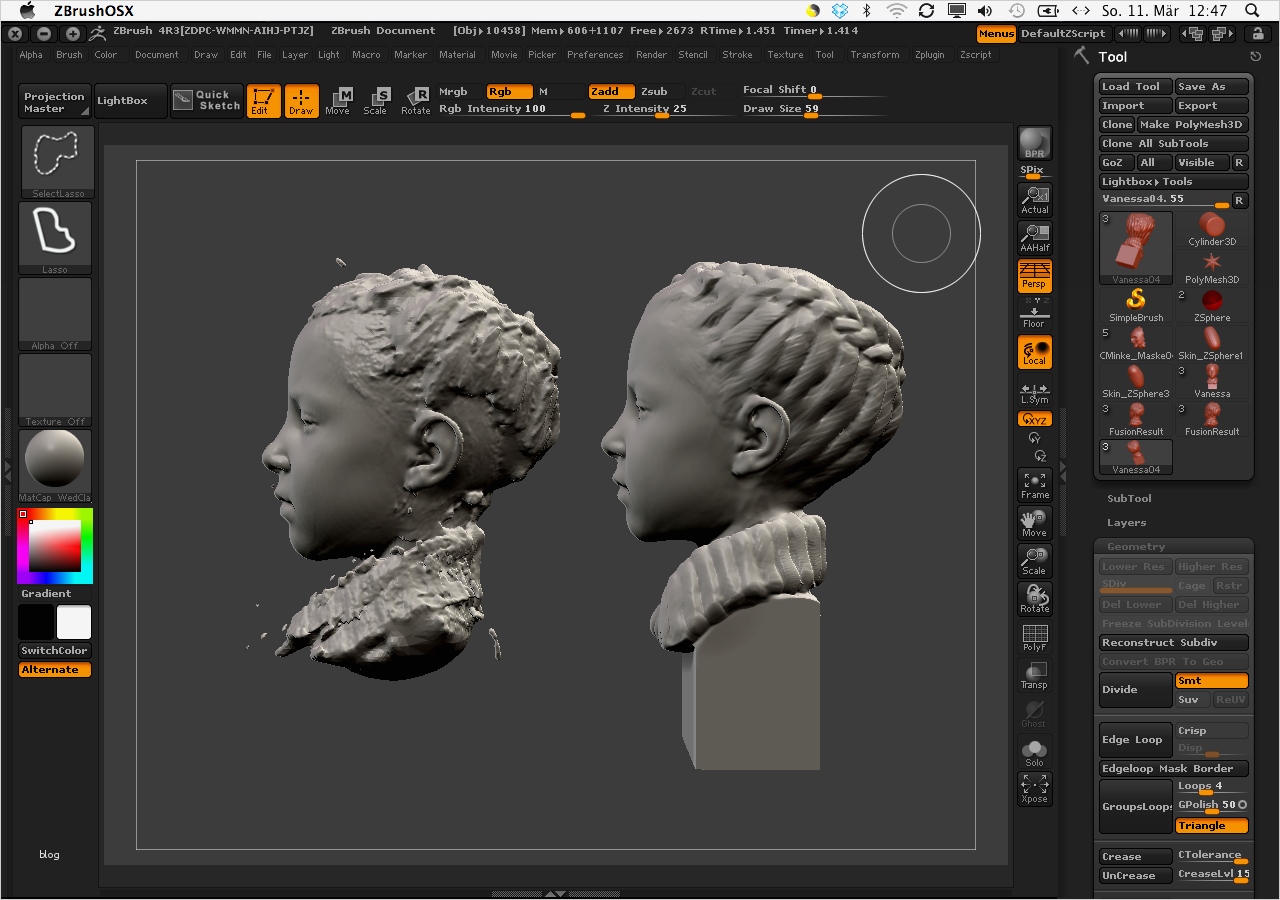Toggle the Smt smoothing option
This screenshot has width=1280, height=900.
1211,680
